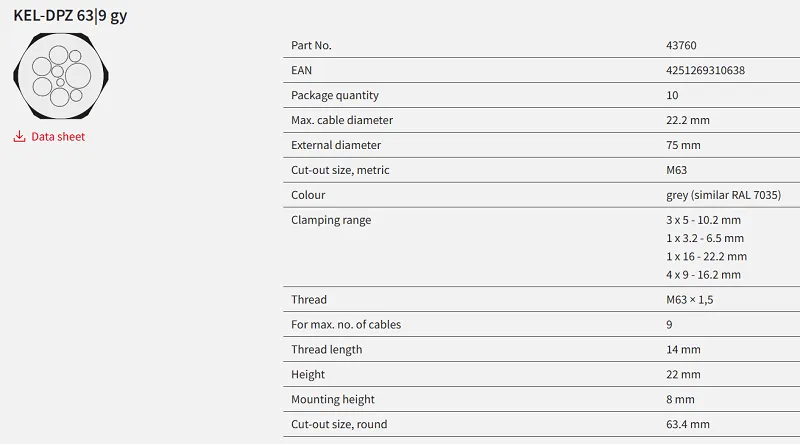The height and width of the screenshot is (444, 800).
Task: Click the Clamping range label
Action: [331, 220]
